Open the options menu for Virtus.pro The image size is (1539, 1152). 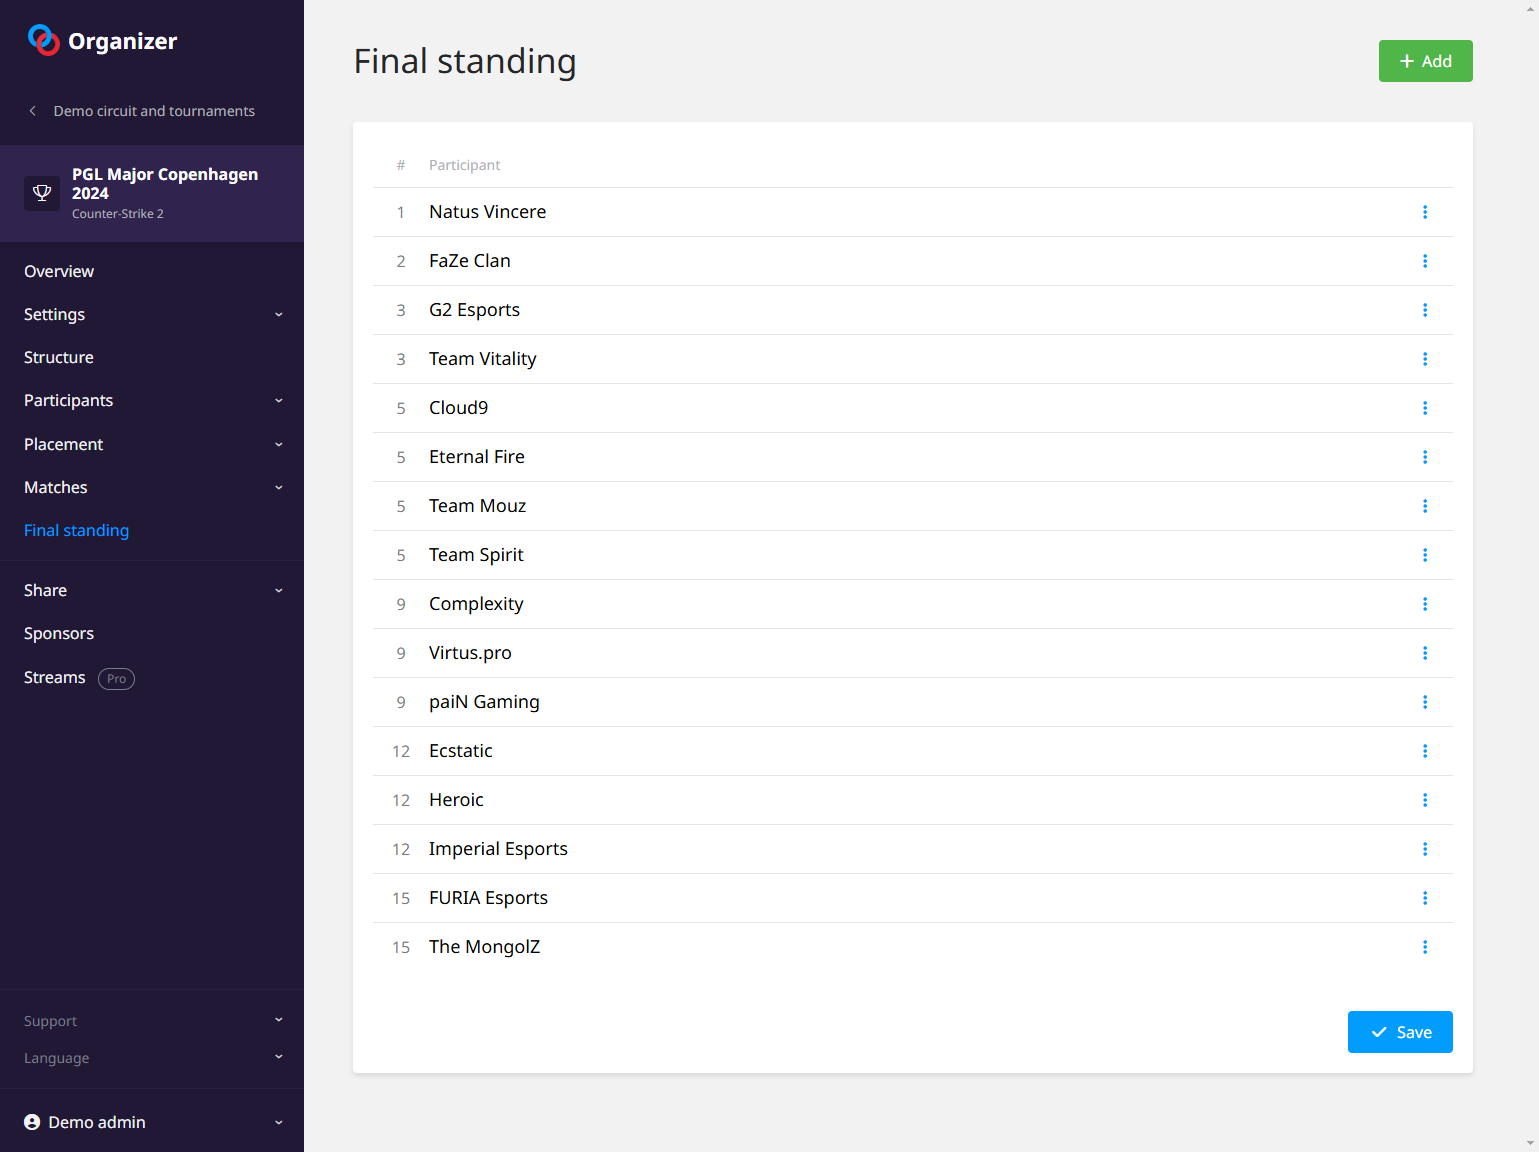tap(1425, 653)
